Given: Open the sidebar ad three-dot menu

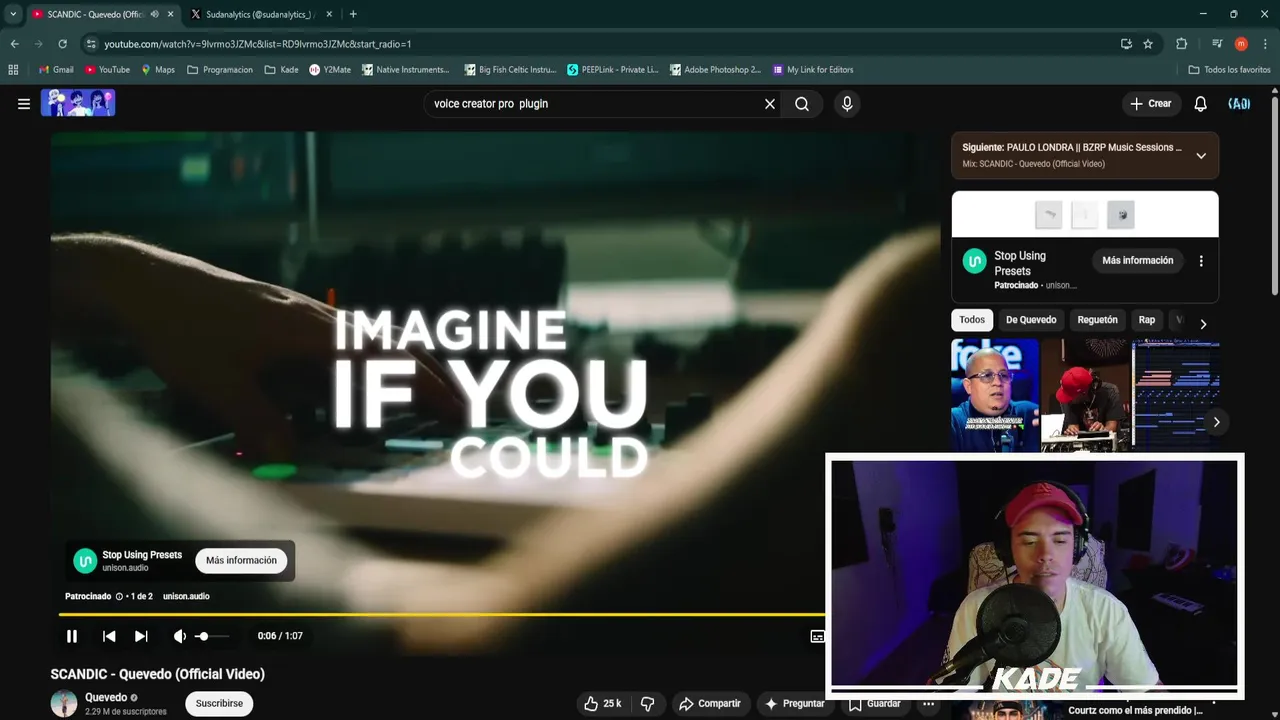Looking at the screenshot, I should pos(1201,261).
